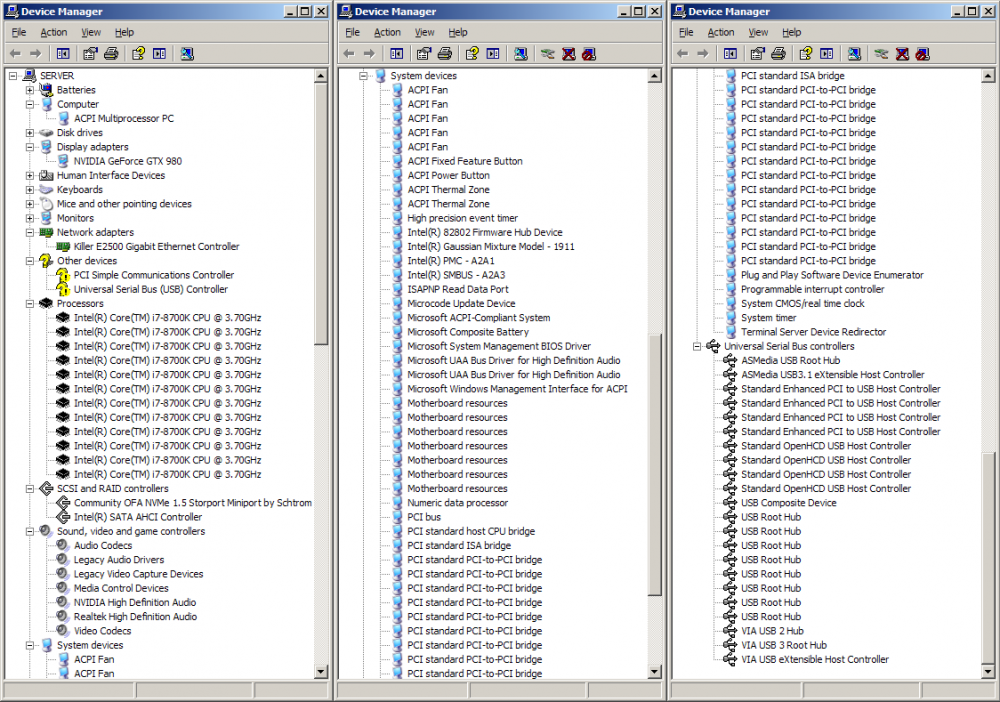
Task: Collapse the Universal Serial Bus controllers node
Action: 698,346
